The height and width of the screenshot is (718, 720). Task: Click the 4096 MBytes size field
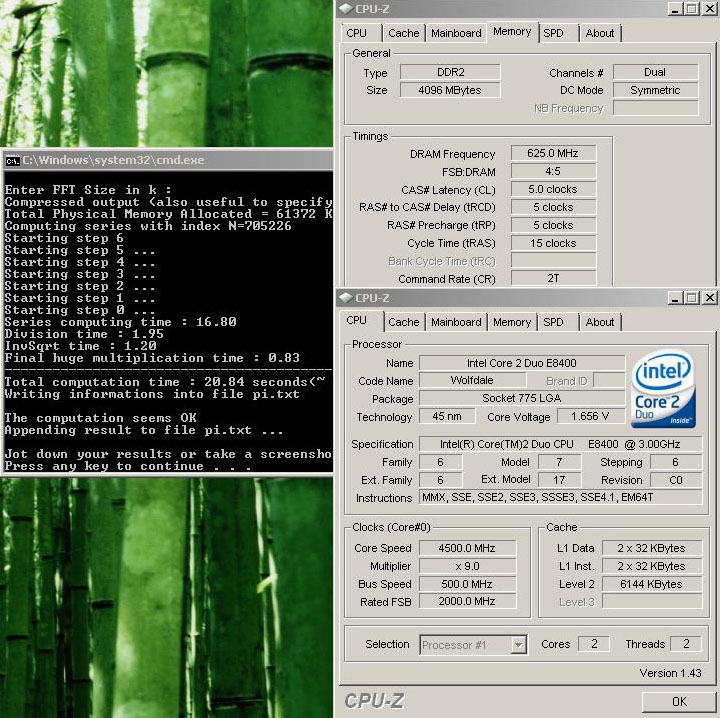tap(450, 90)
